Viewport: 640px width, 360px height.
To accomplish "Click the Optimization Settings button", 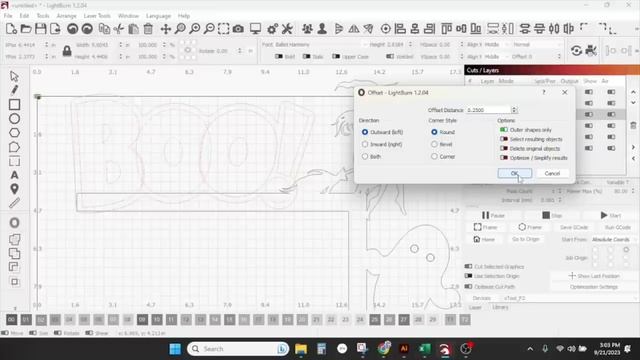I will click(594, 287).
